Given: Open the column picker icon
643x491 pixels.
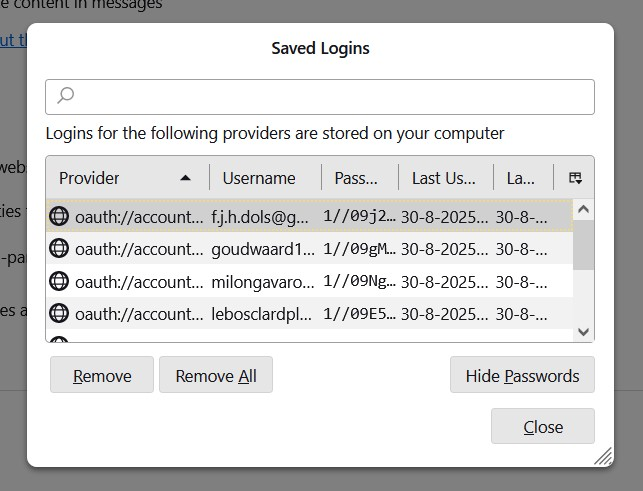Looking at the screenshot, I should 575,178.
